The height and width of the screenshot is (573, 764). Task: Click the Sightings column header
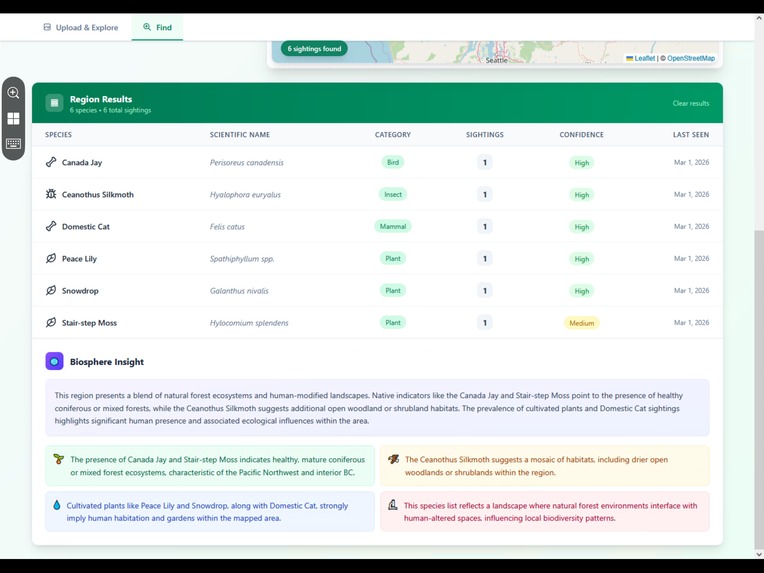[485, 134]
